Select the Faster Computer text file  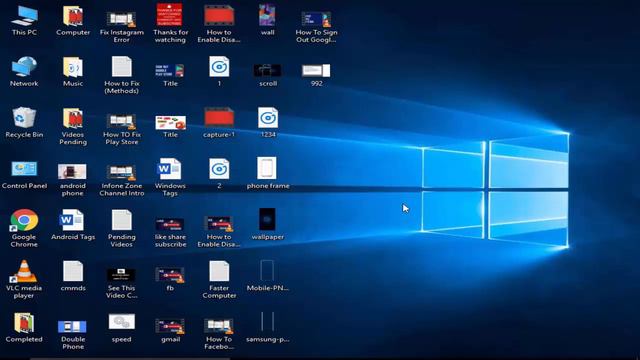coord(219,280)
